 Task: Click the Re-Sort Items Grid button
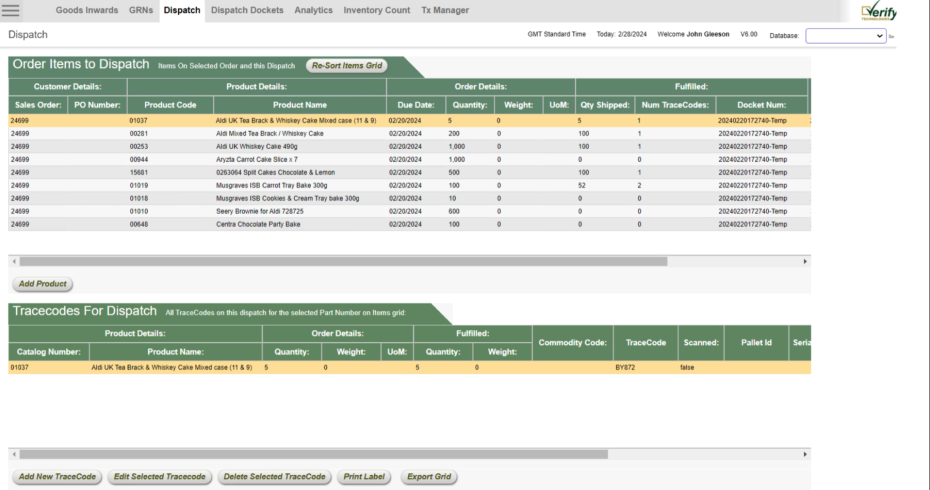click(x=345, y=66)
